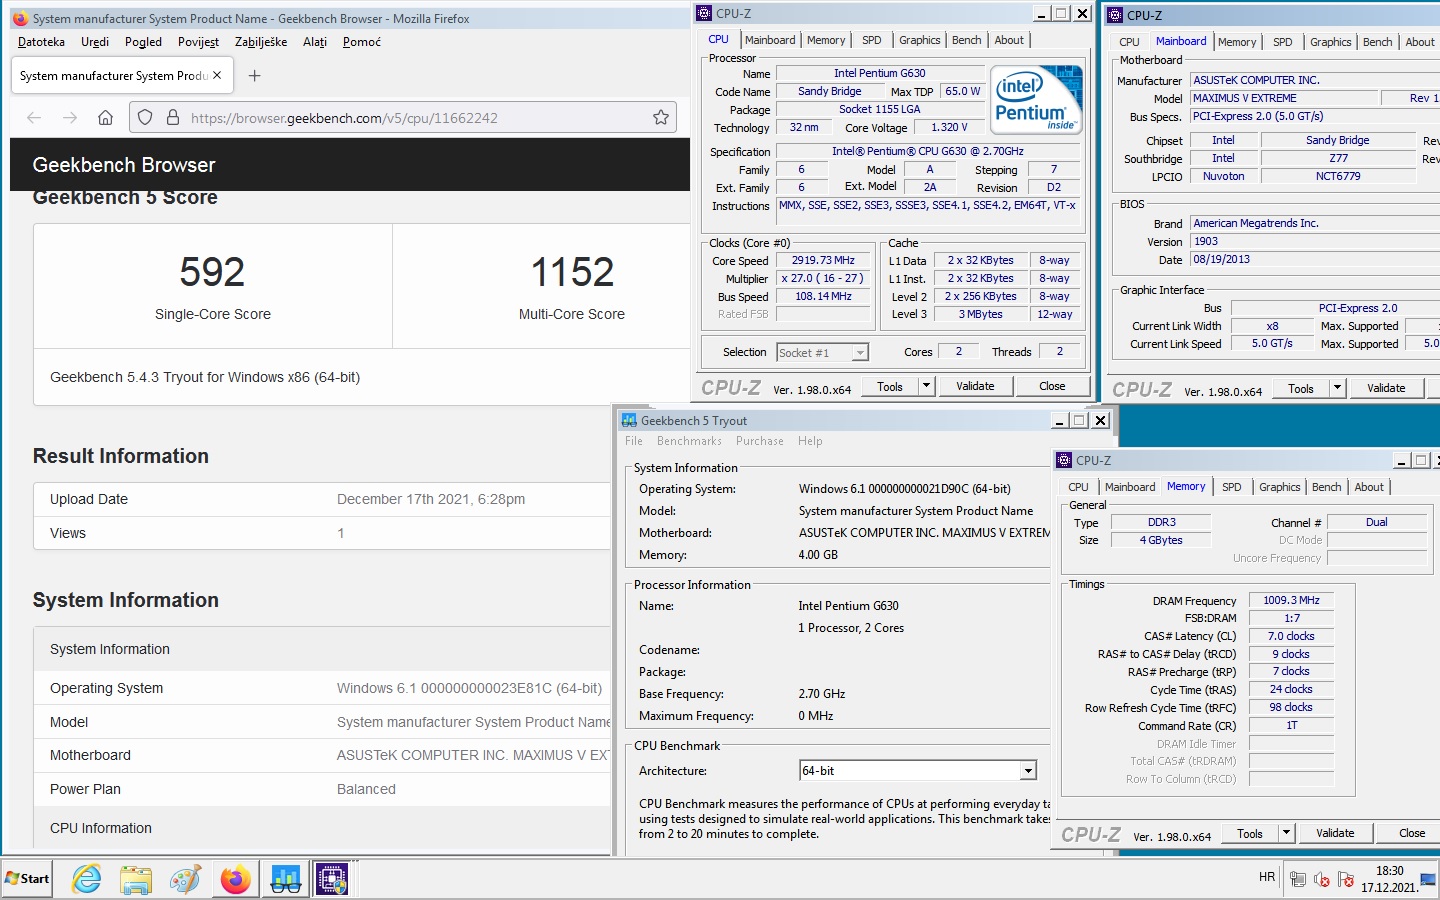The height and width of the screenshot is (900, 1440).
Task: Click the tracking protection shield icon
Action: (145, 118)
